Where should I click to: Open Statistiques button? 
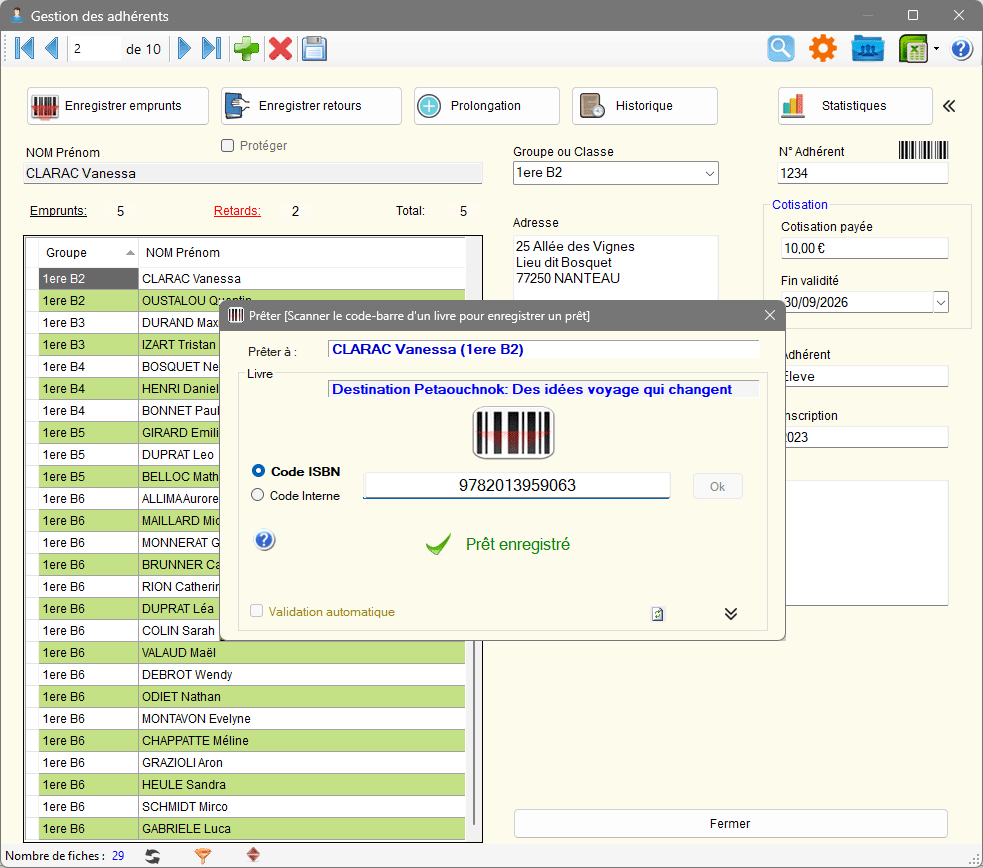pos(855,106)
